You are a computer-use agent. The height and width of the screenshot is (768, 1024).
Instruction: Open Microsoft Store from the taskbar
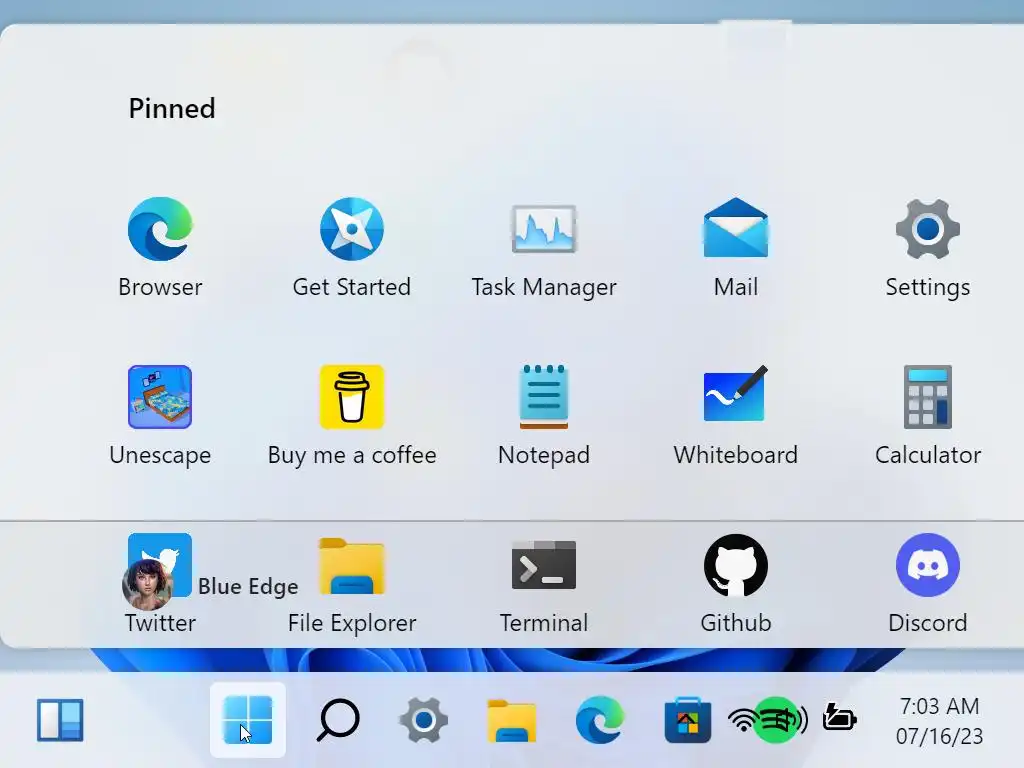tap(688, 720)
